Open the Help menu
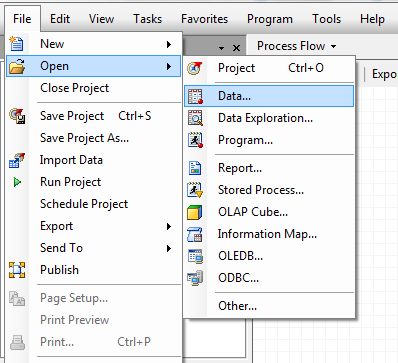The width and height of the screenshot is (398, 363). (x=372, y=19)
